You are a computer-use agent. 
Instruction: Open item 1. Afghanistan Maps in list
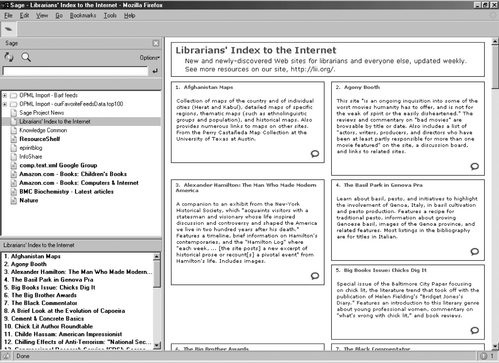(x=32, y=256)
